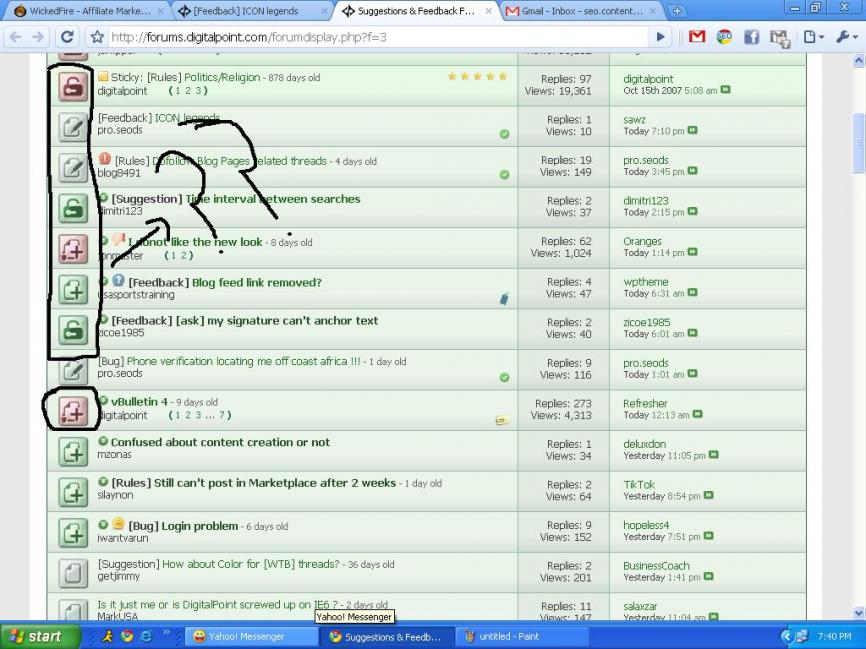This screenshot has height=649, width=866.
Task: Open thread Phone verification locating me off coast africa
Action: click(x=244, y=361)
